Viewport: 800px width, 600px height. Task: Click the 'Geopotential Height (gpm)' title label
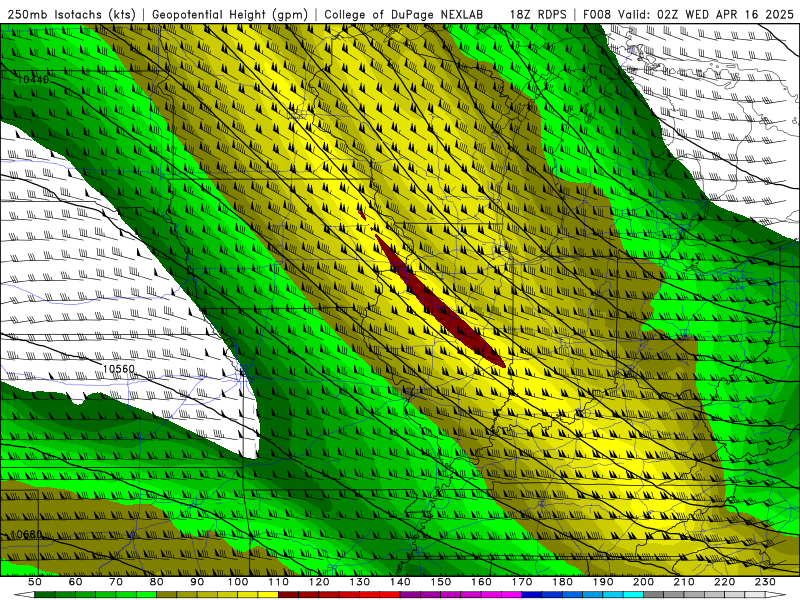[x=230, y=14]
